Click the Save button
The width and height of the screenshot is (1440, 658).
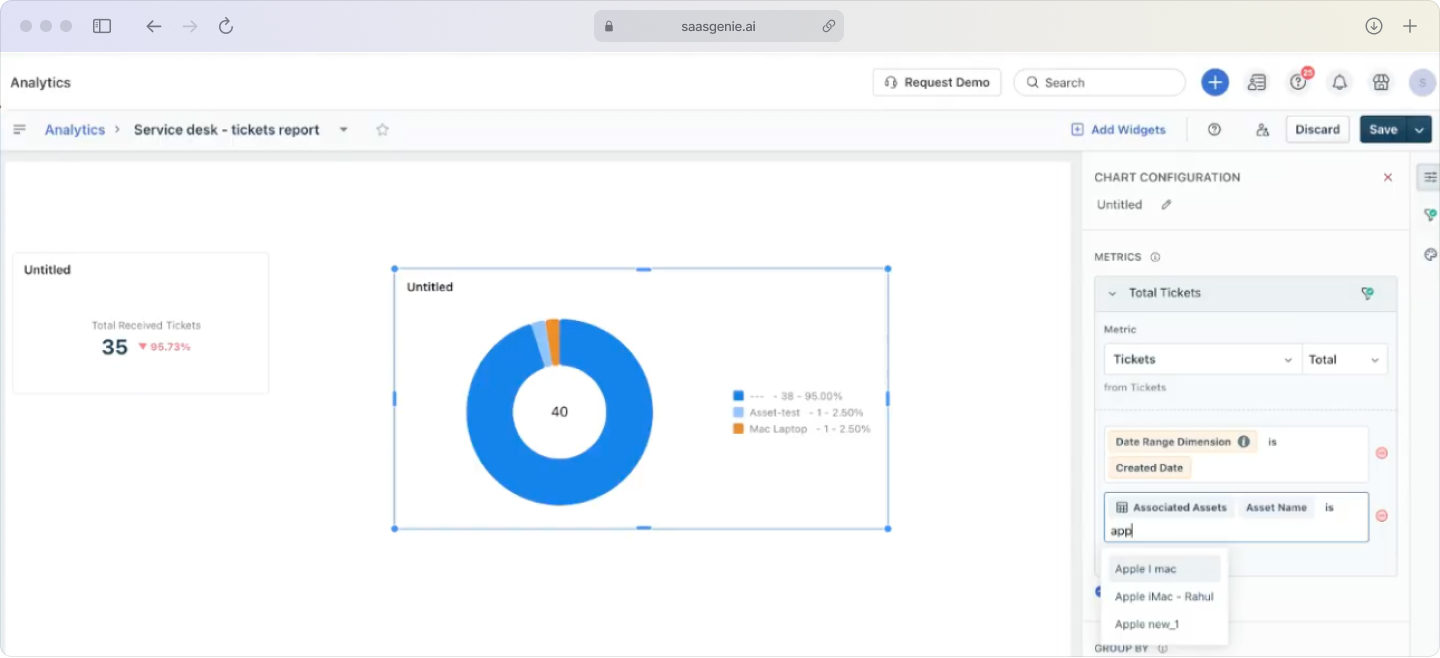coord(1383,129)
